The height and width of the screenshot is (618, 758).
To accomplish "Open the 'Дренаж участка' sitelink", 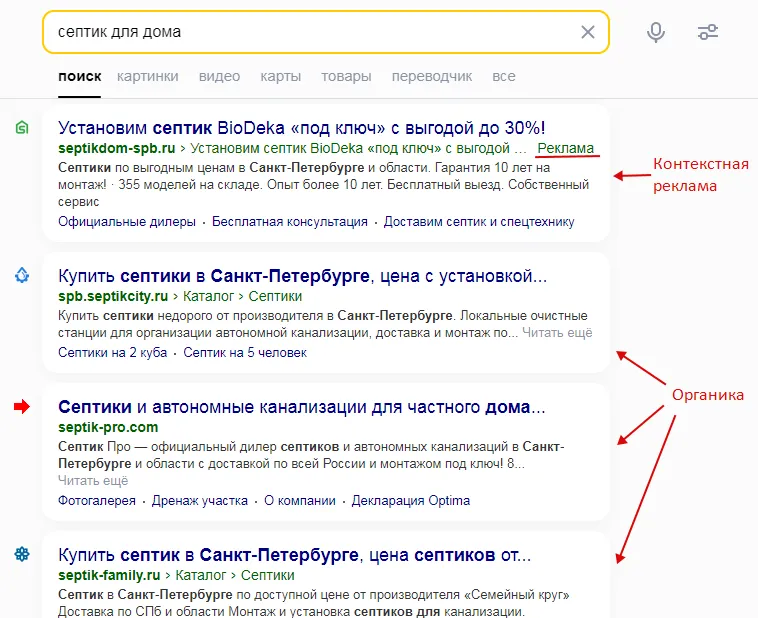I will [x=200, y=500].
